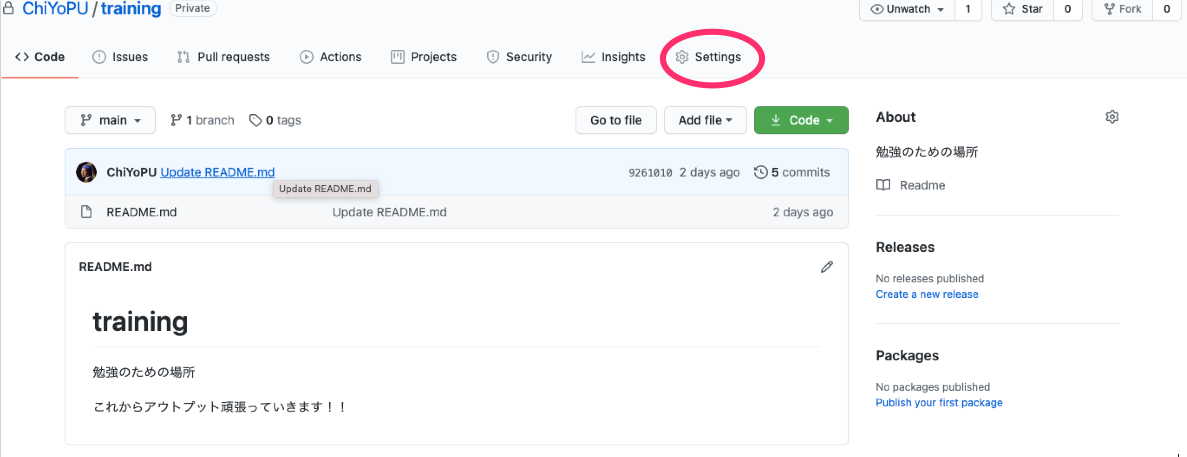
Task: Switch to the Security tab
Action: coord(519,57)
